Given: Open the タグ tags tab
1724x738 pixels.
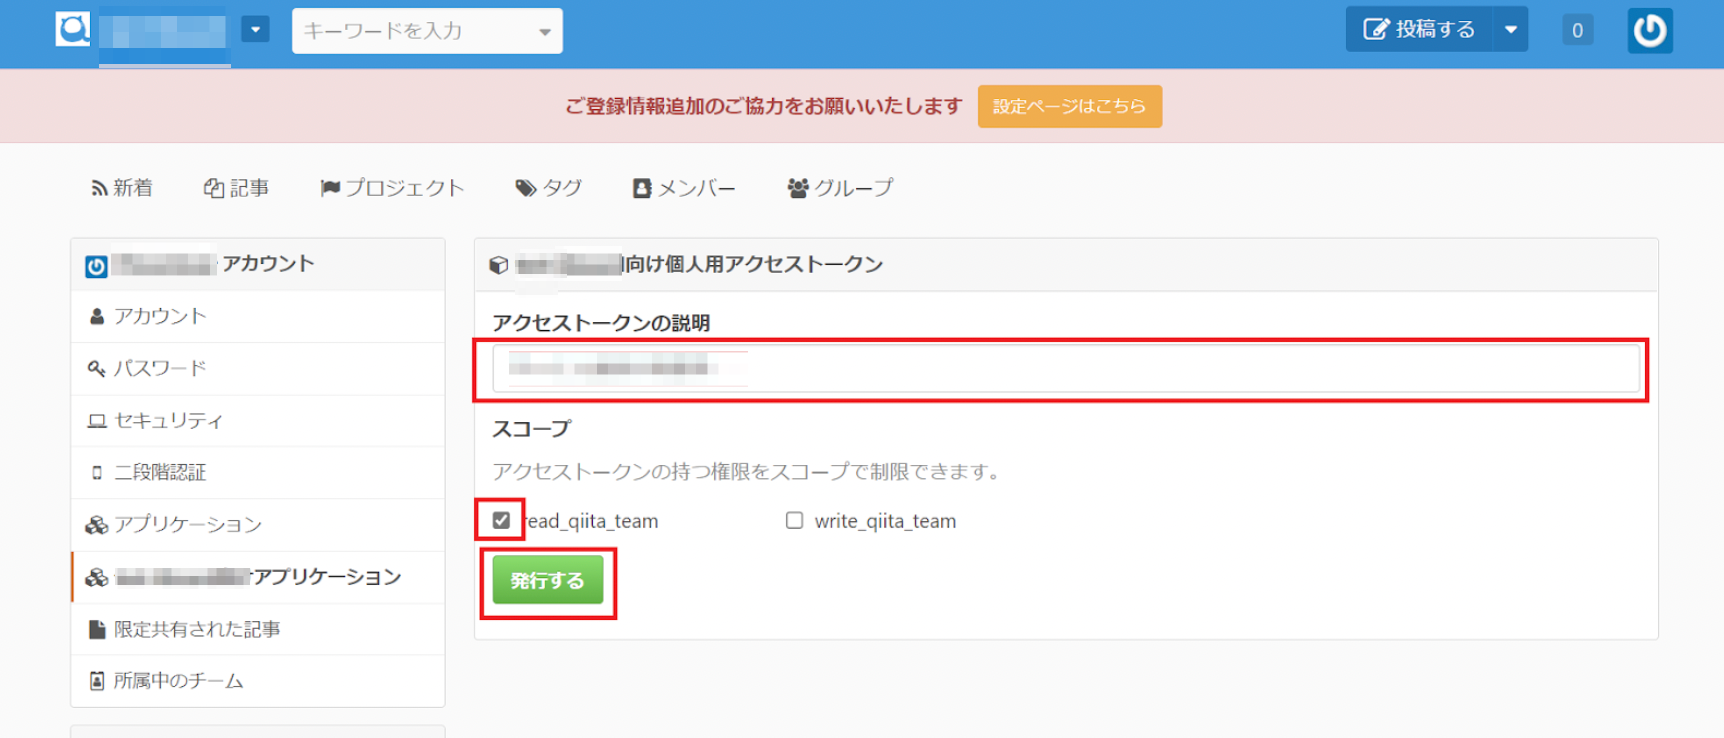Looking at the screenshot, I should coord(549,188).
